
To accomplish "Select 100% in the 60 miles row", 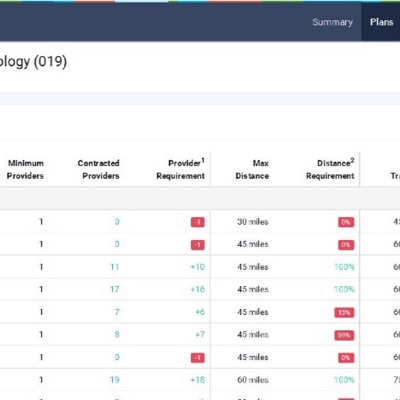I will tap(344, 380).
